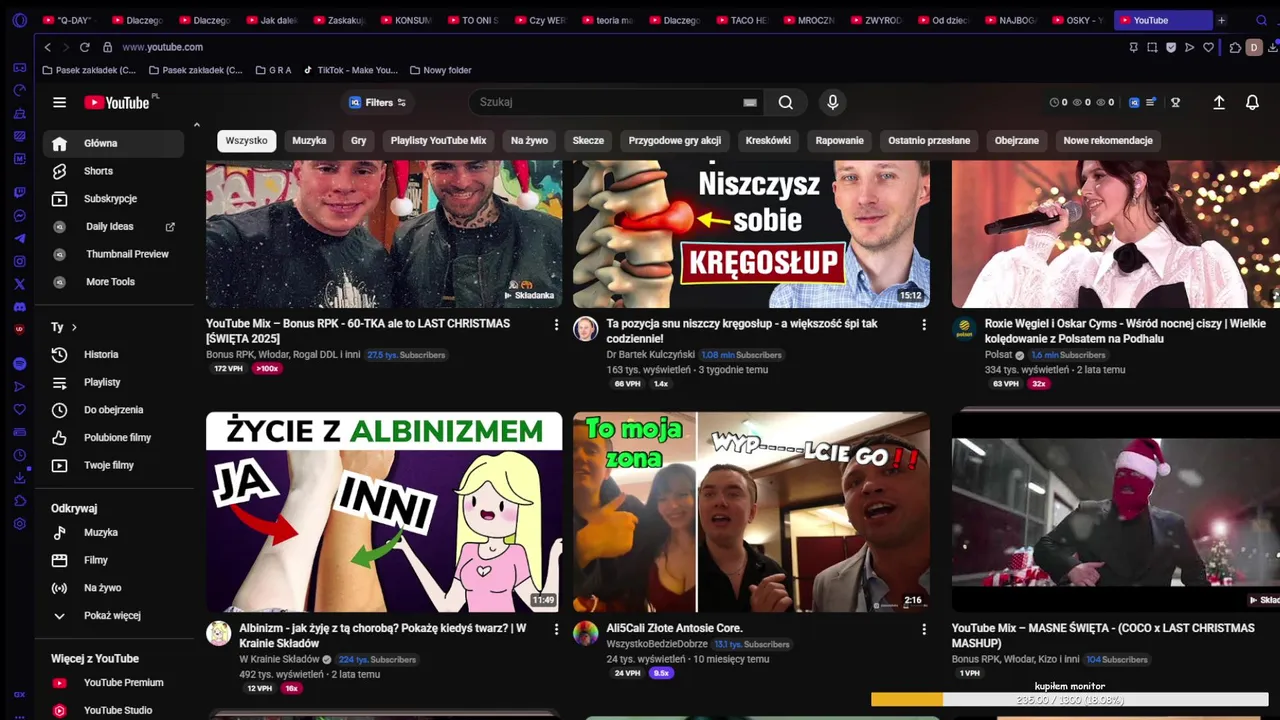Open Opera Spotify sidebar icon
This screenshot has height=720, width=1280.
tap(19, 364)
